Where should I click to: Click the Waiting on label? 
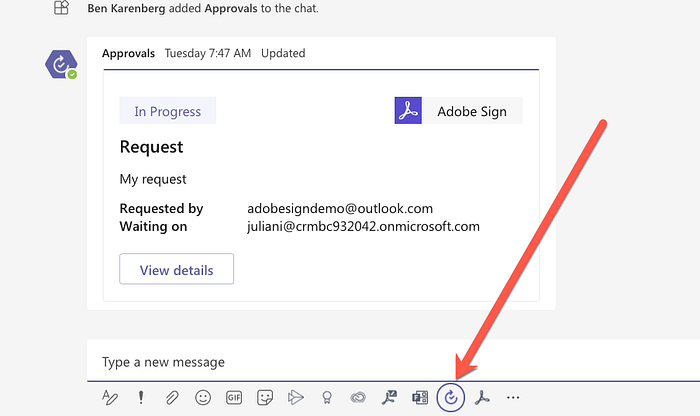click(153, 226)
